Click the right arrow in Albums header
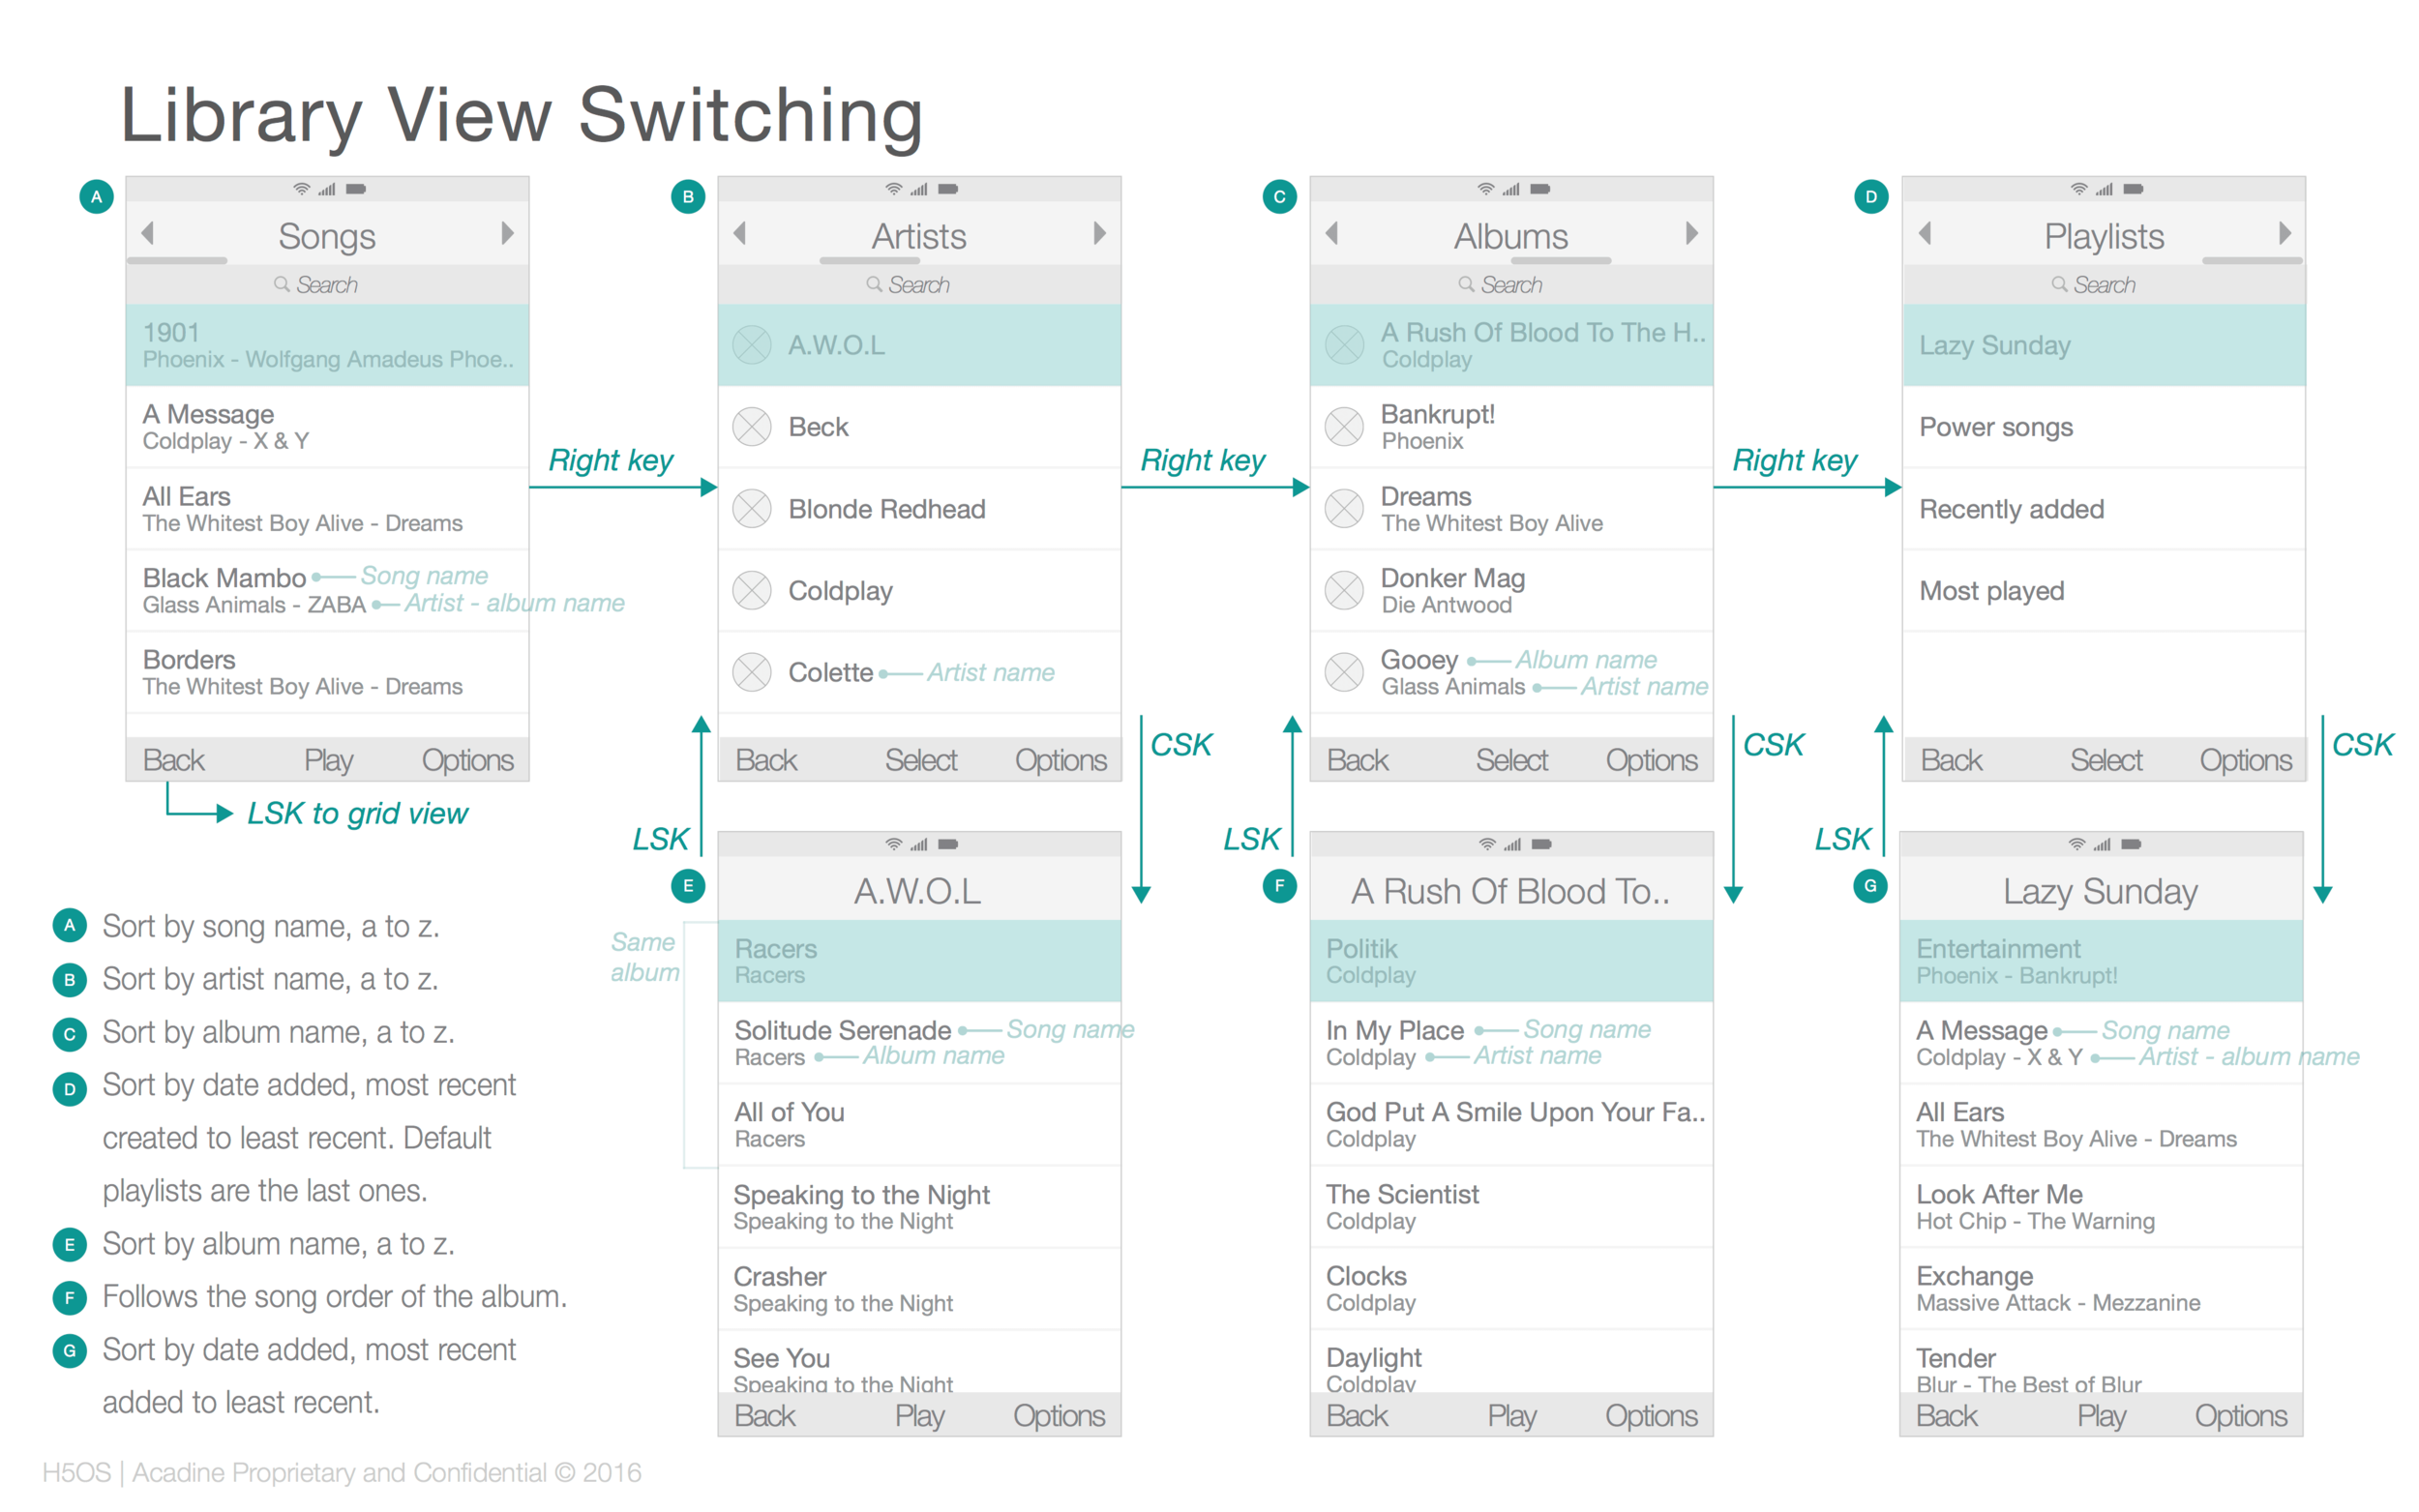The width and height of the screenshot is (2419, 1512). tap(1691, 233)
